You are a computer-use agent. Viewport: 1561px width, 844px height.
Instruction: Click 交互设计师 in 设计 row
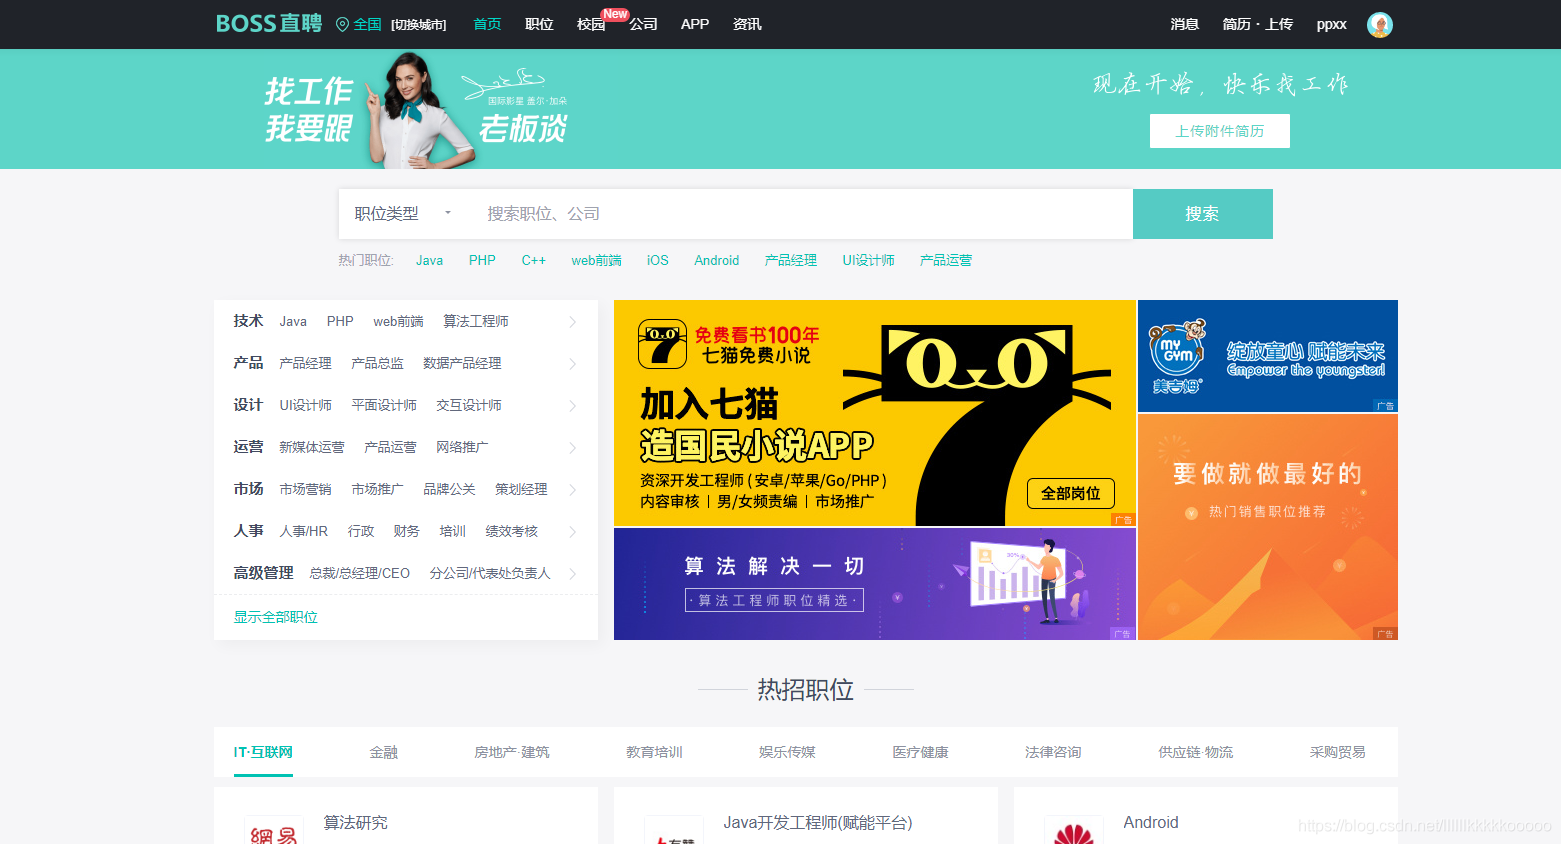[468, 405]
